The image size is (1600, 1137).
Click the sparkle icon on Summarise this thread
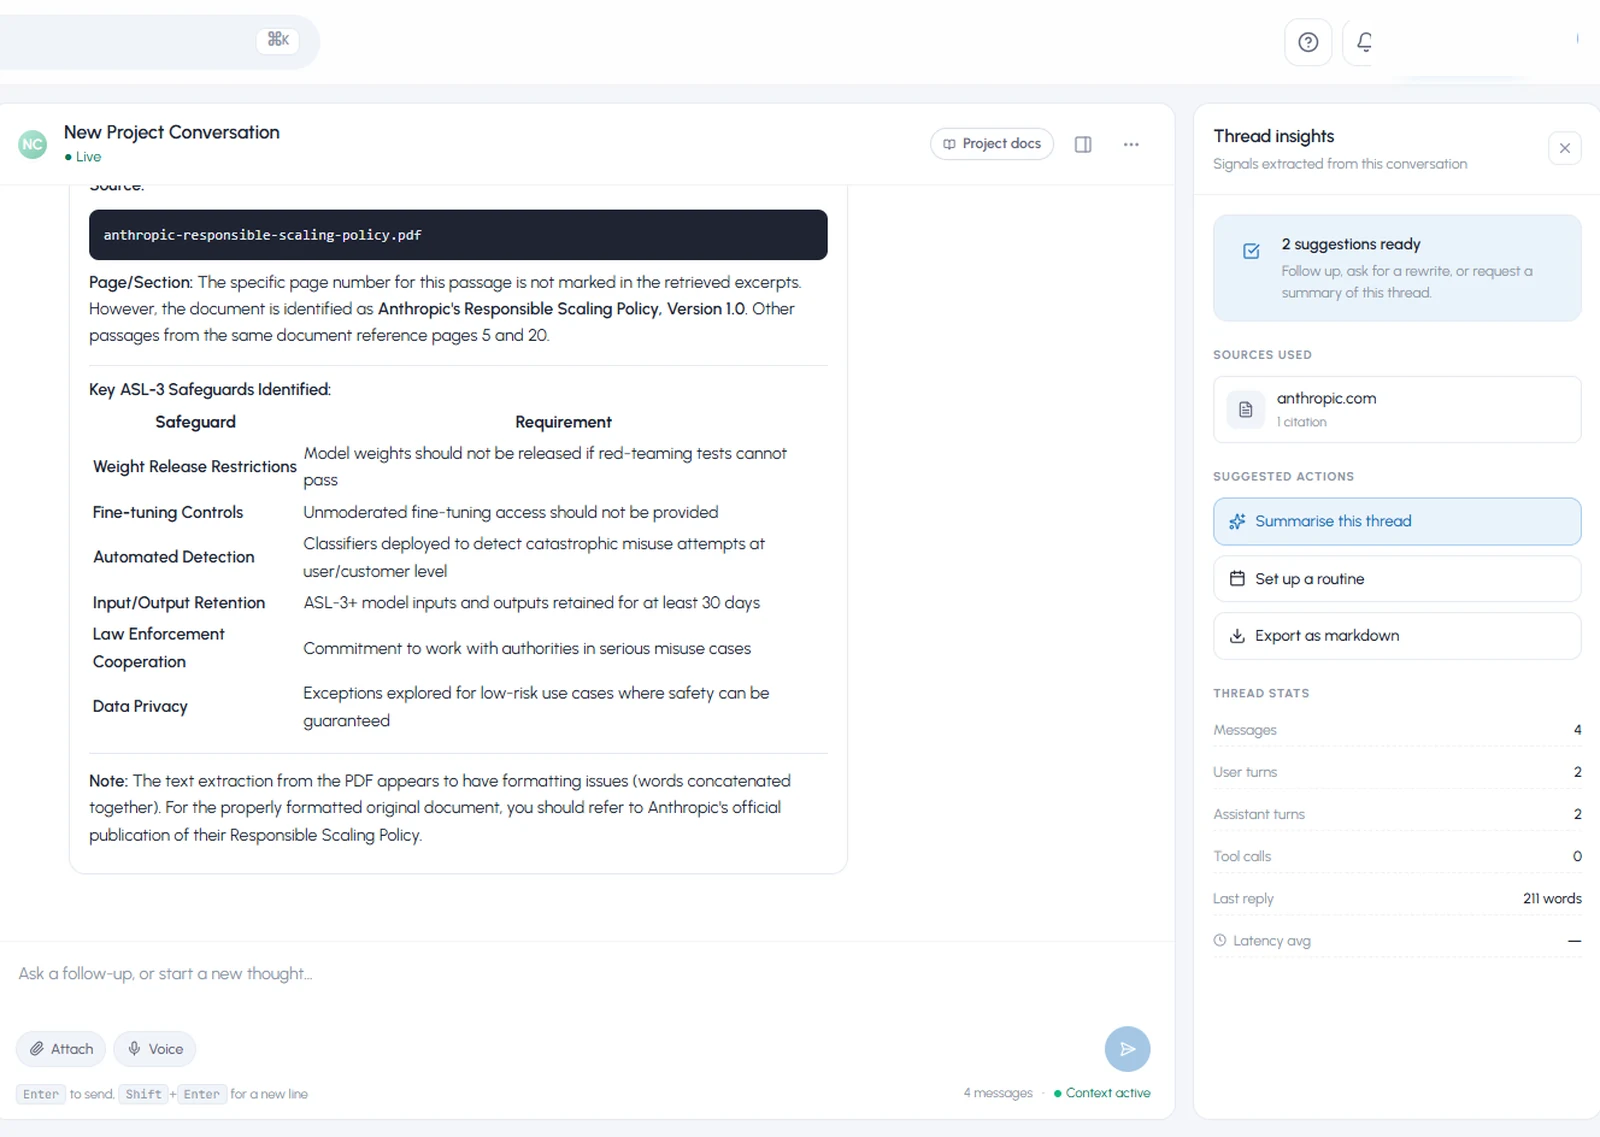coord(1237,521)
